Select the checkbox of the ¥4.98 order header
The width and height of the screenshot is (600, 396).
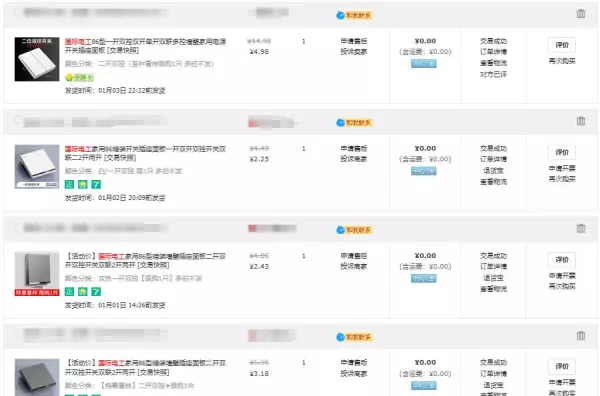[x=17, y=12]
